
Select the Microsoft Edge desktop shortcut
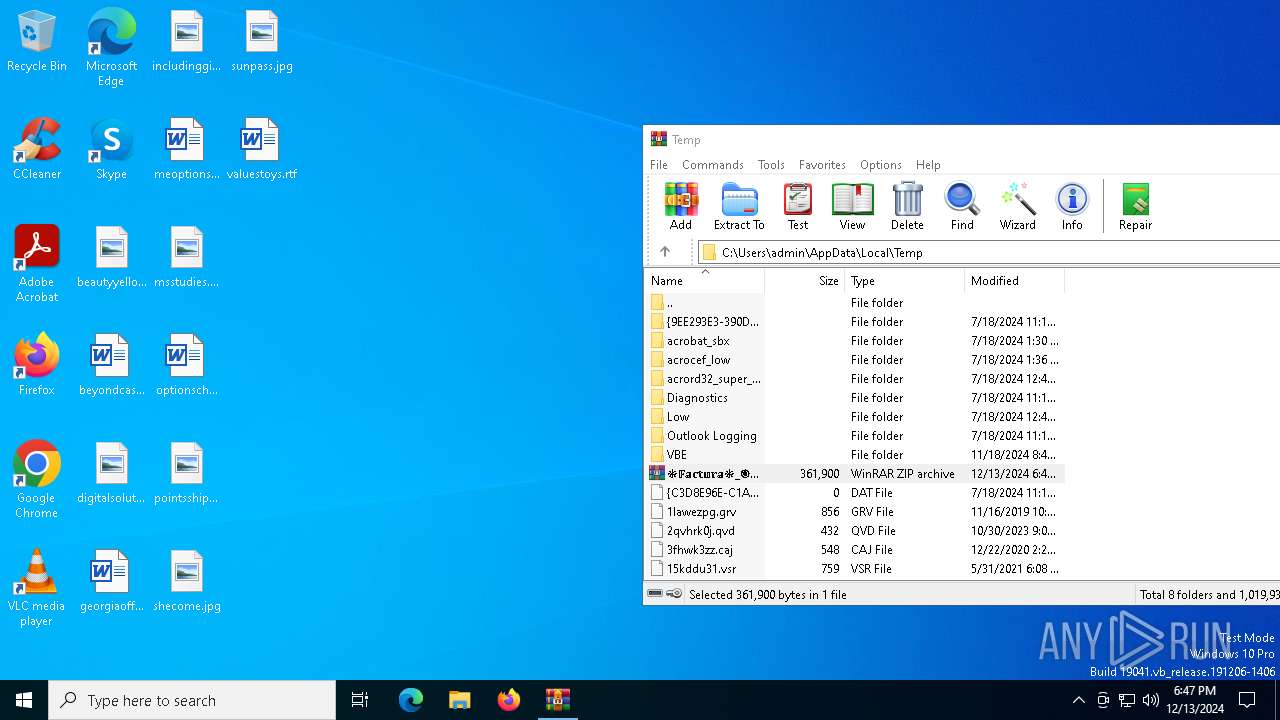(x=111, y=48)
